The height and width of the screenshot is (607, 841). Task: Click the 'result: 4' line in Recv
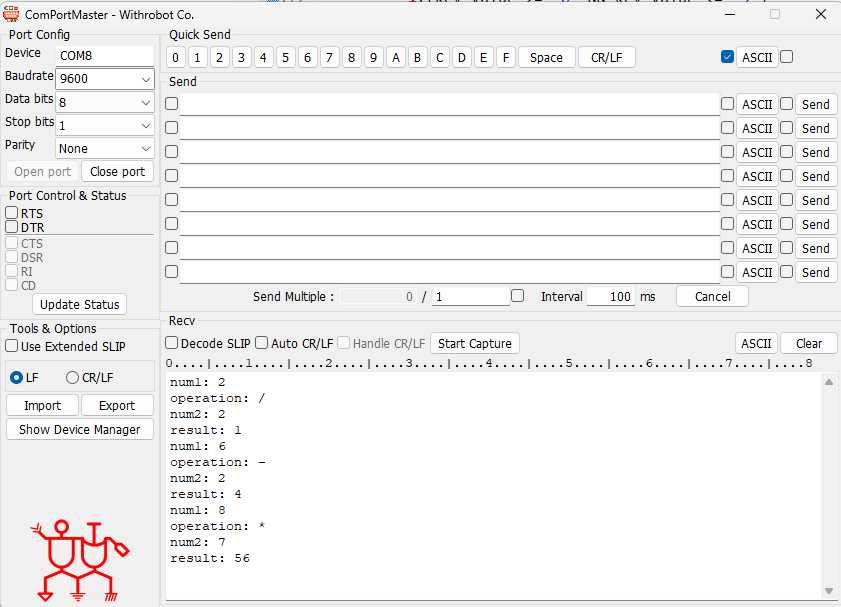click(205, 494)
